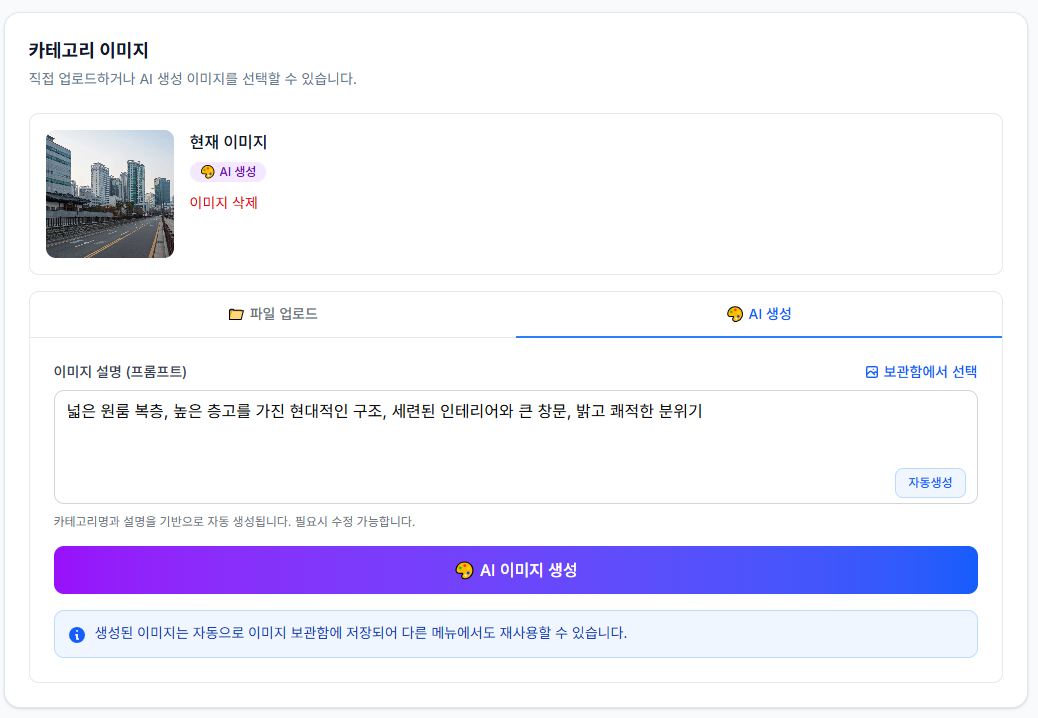Click the blue info banner about 이미지 보관함
1038x718 pixels.
coord(516,632)
